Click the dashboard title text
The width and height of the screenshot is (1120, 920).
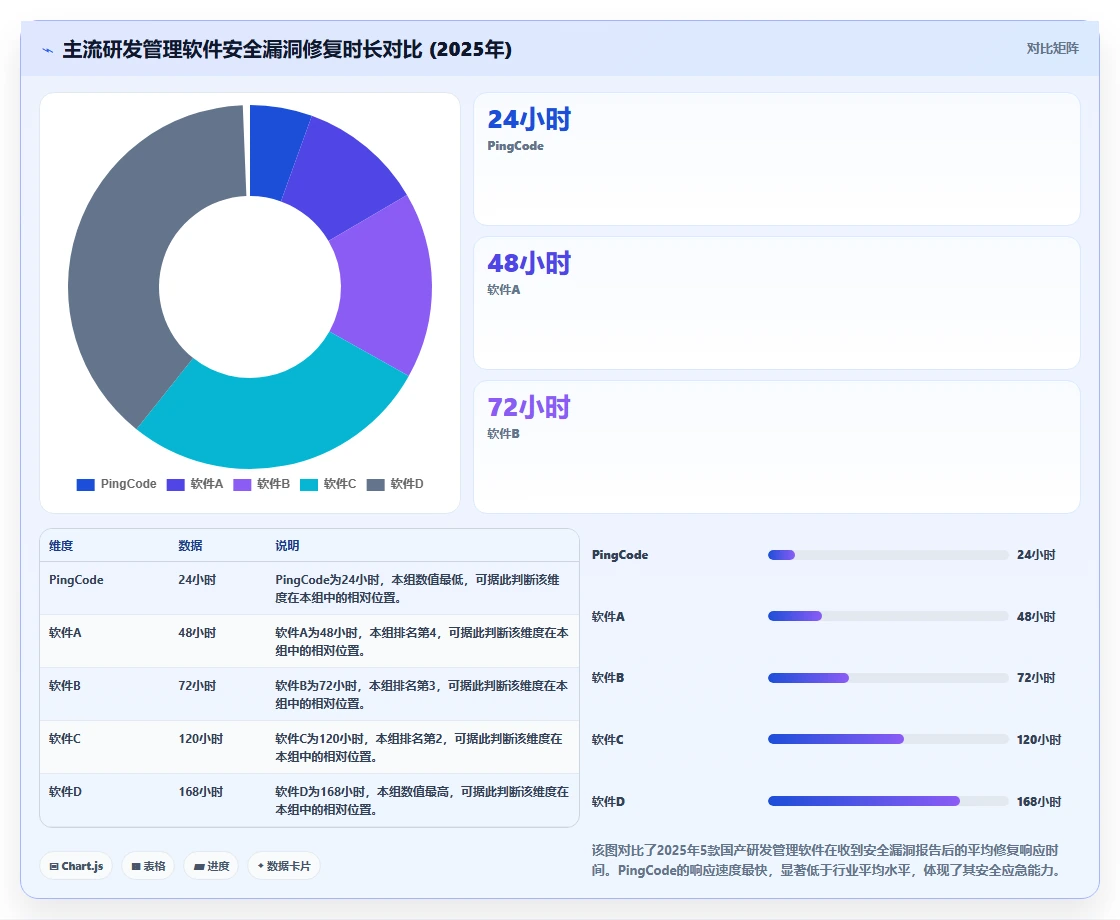pyautogui.click(x=287, y=49)
